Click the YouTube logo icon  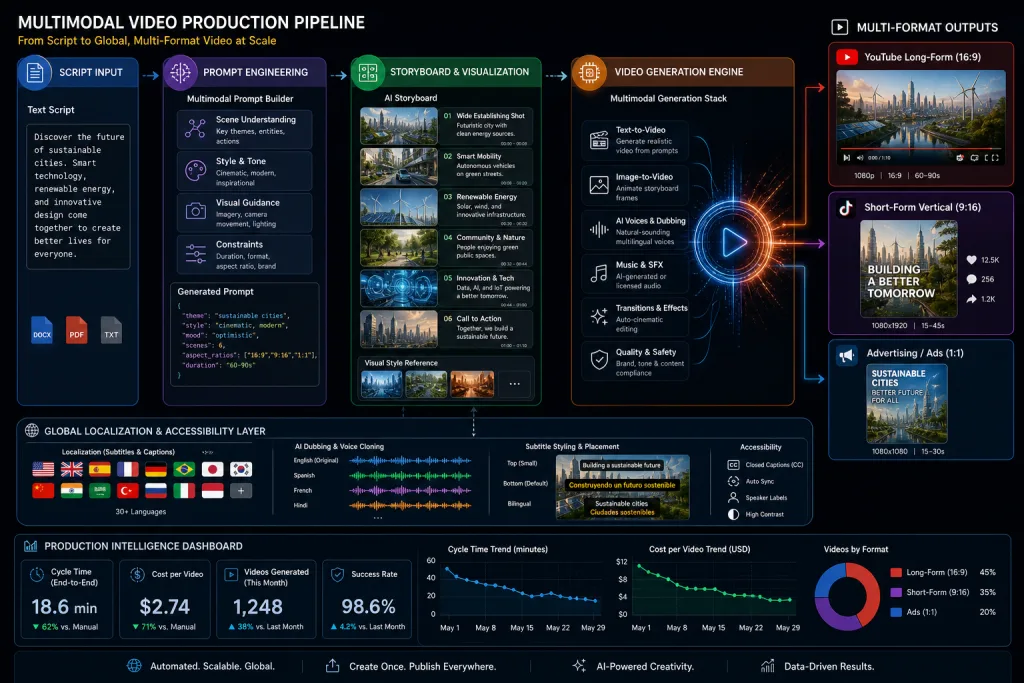(847, 57)
